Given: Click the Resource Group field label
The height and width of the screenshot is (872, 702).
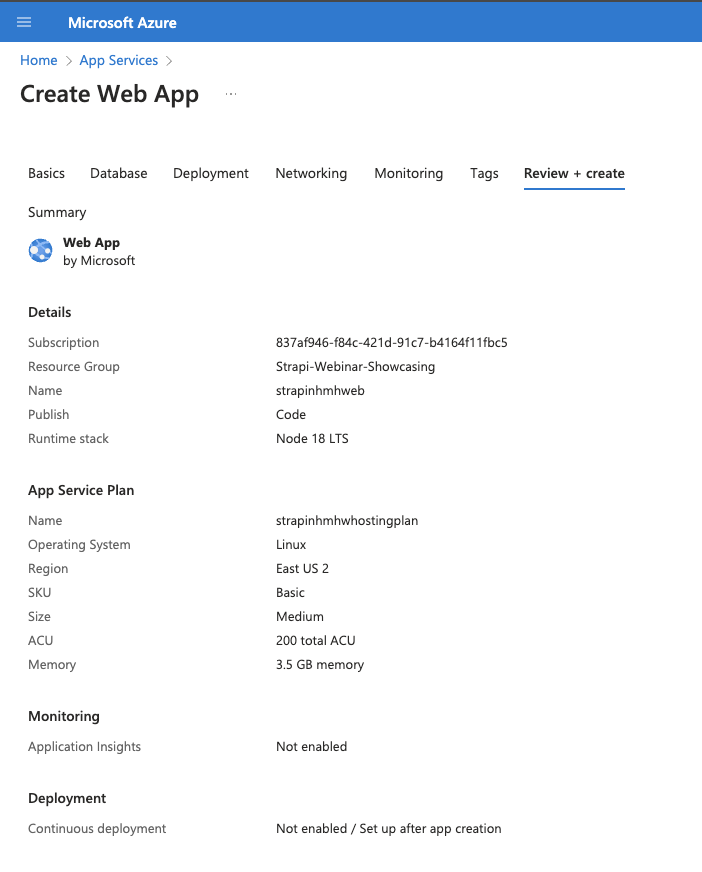Looking at the screenshot, I should pyautogui.click(x=74, y=366).
